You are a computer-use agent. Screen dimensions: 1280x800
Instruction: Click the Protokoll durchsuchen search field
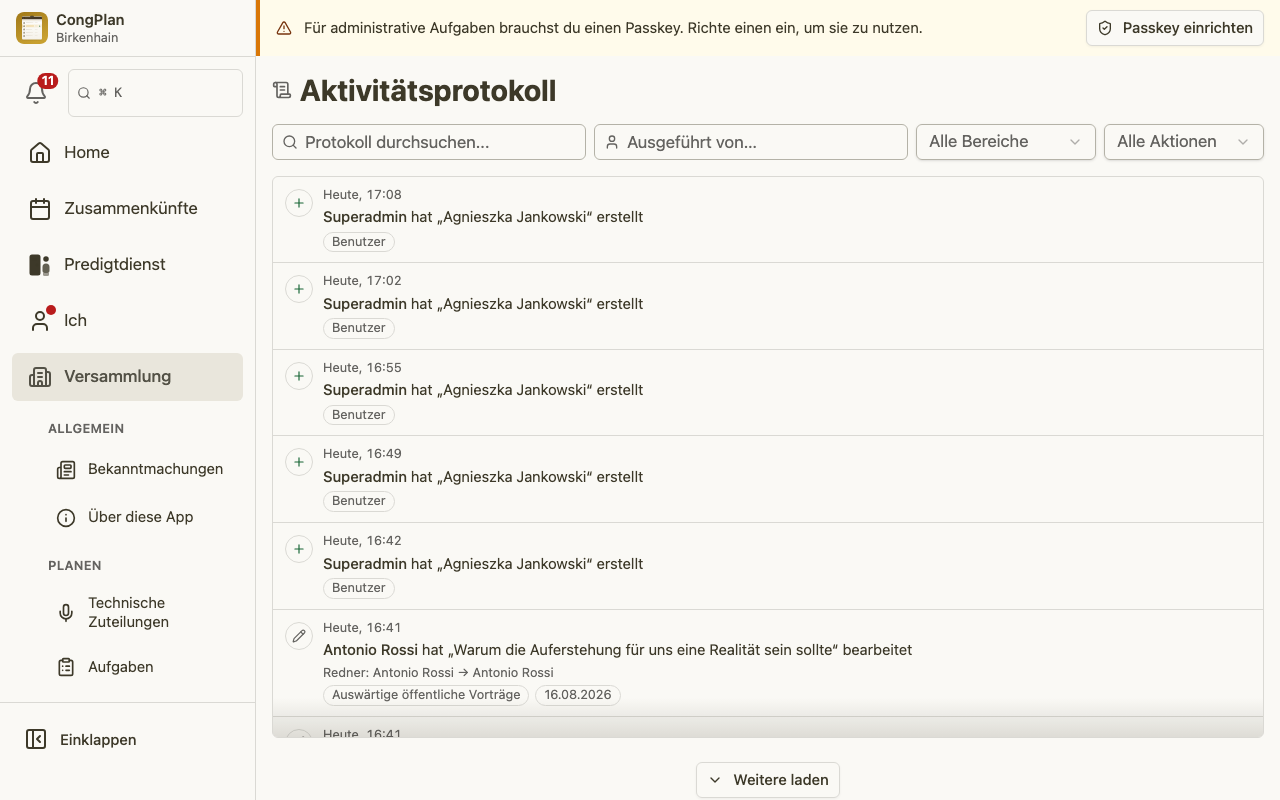tap(429, 142)
